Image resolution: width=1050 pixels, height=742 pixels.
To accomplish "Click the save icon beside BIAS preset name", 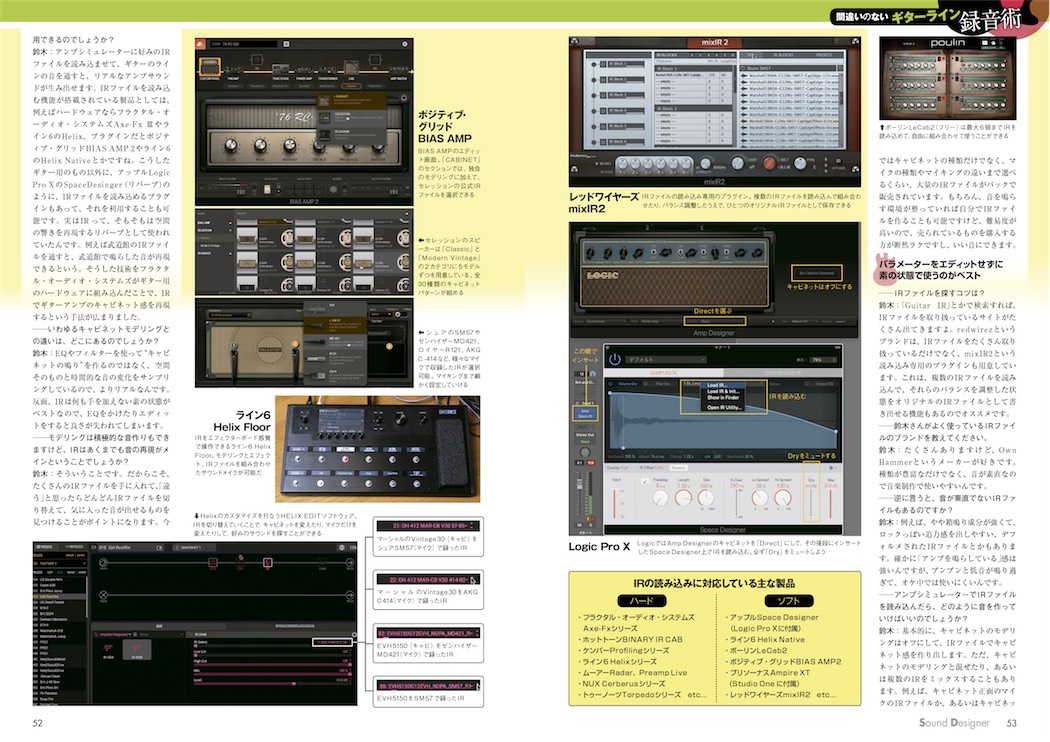I will point(286,44).
